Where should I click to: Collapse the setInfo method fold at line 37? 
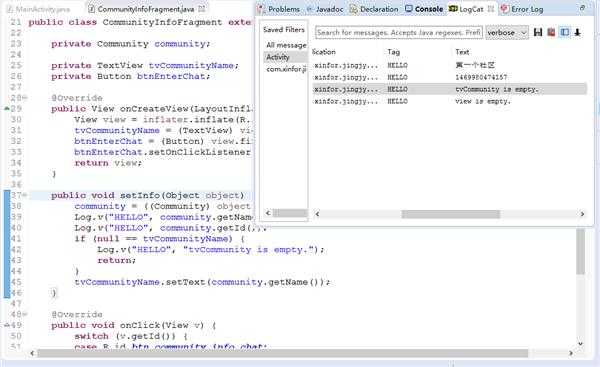coord(25,195)
